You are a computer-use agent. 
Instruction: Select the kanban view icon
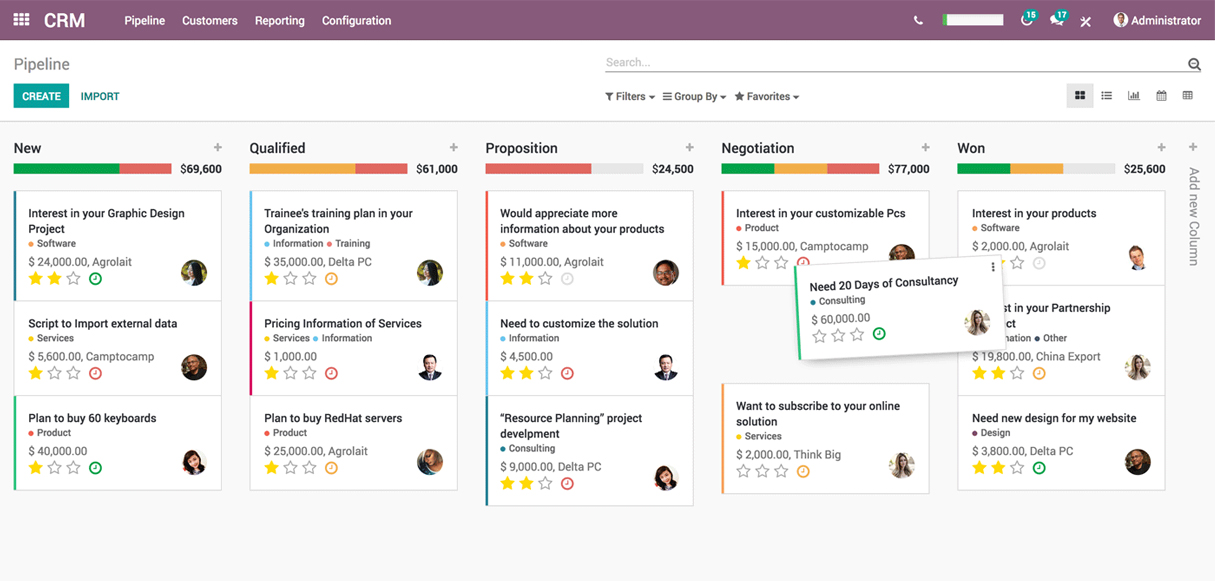click(1079, 95)
